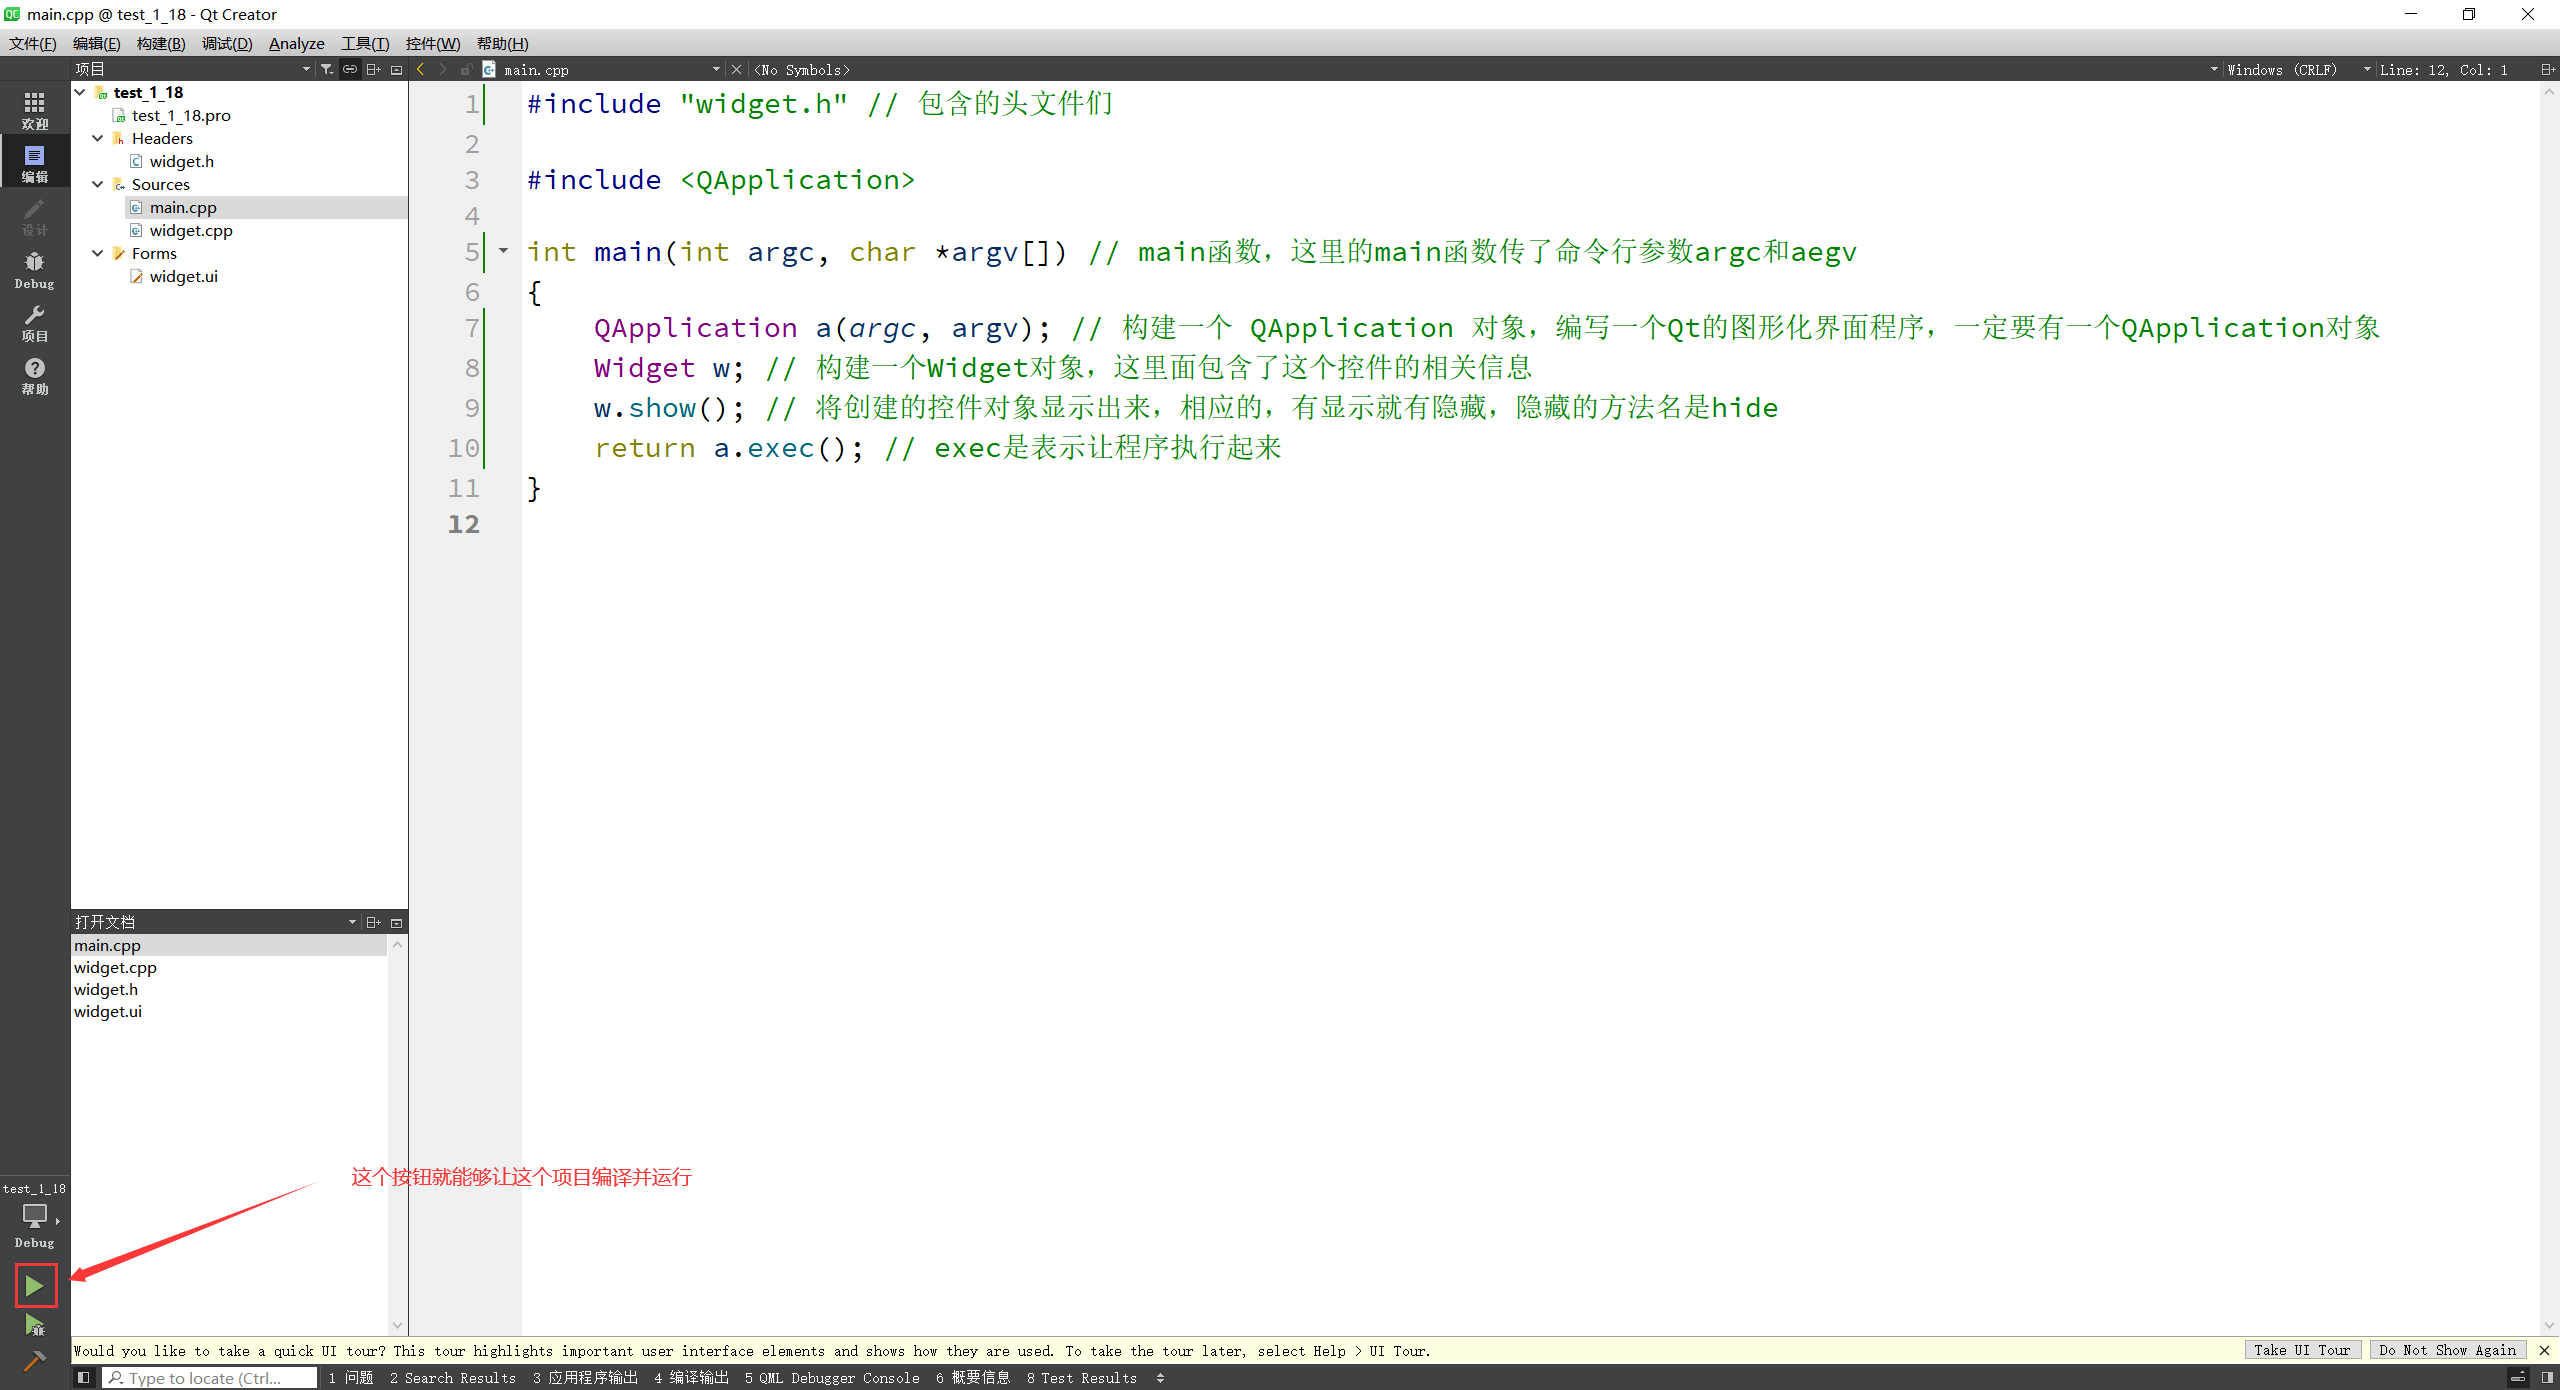
Task: Open the 构建(B) menu
Action: [161, 43]
